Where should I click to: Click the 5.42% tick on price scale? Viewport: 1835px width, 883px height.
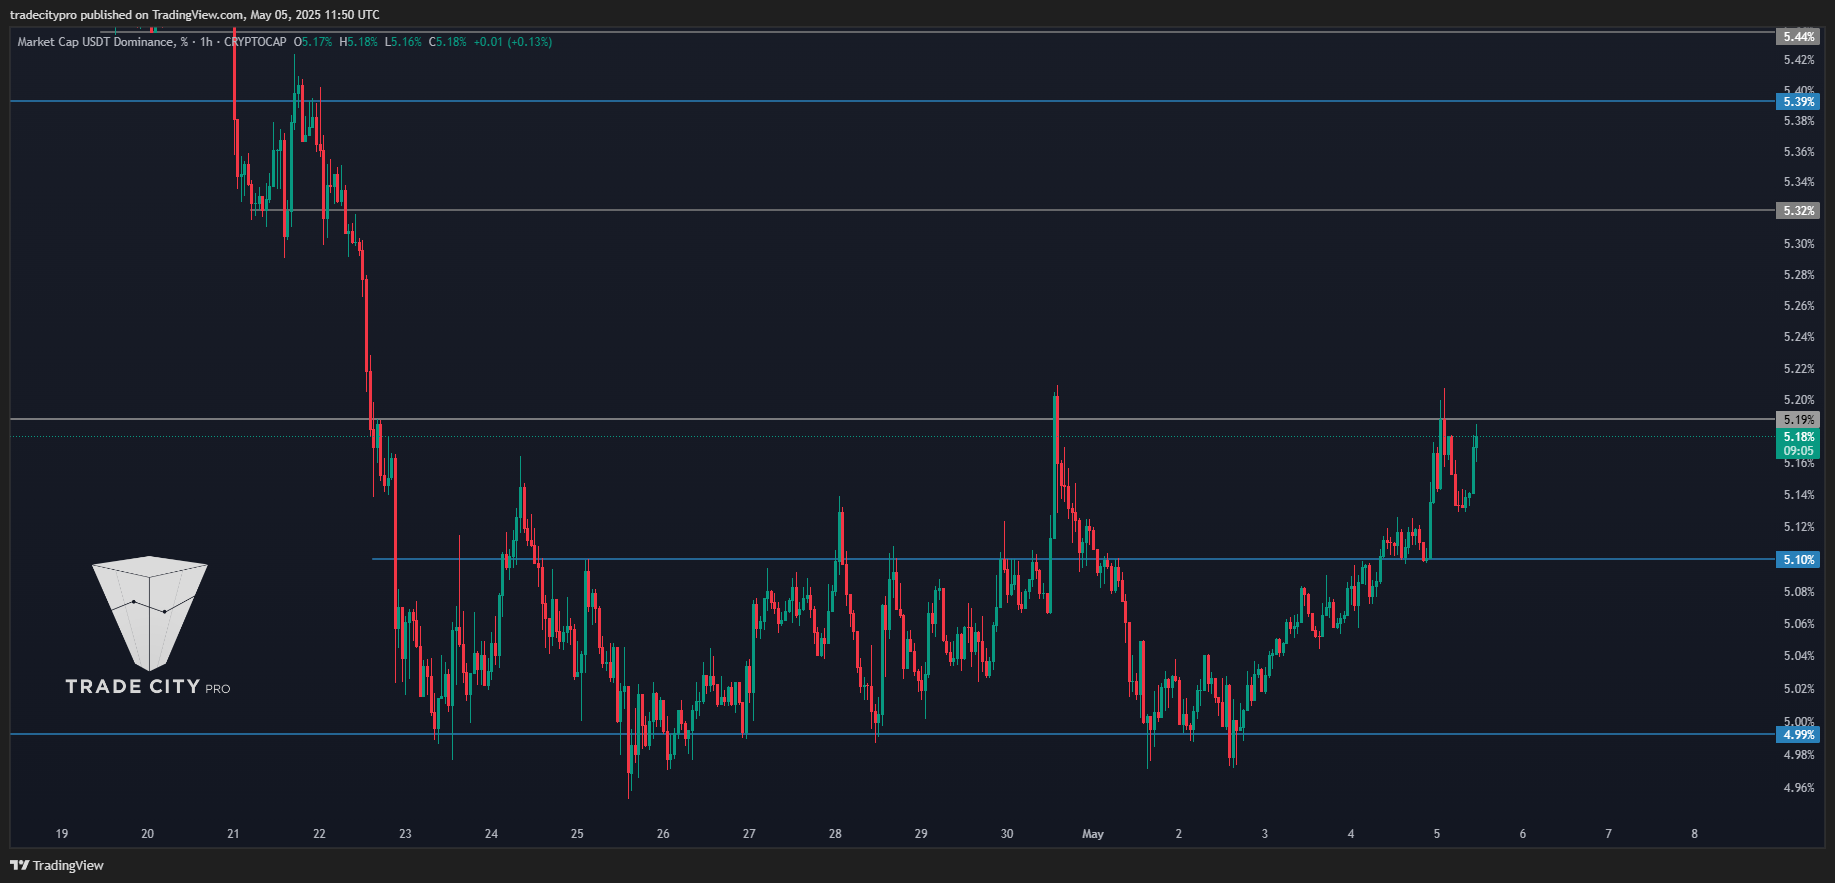(x=1798, y=60)
